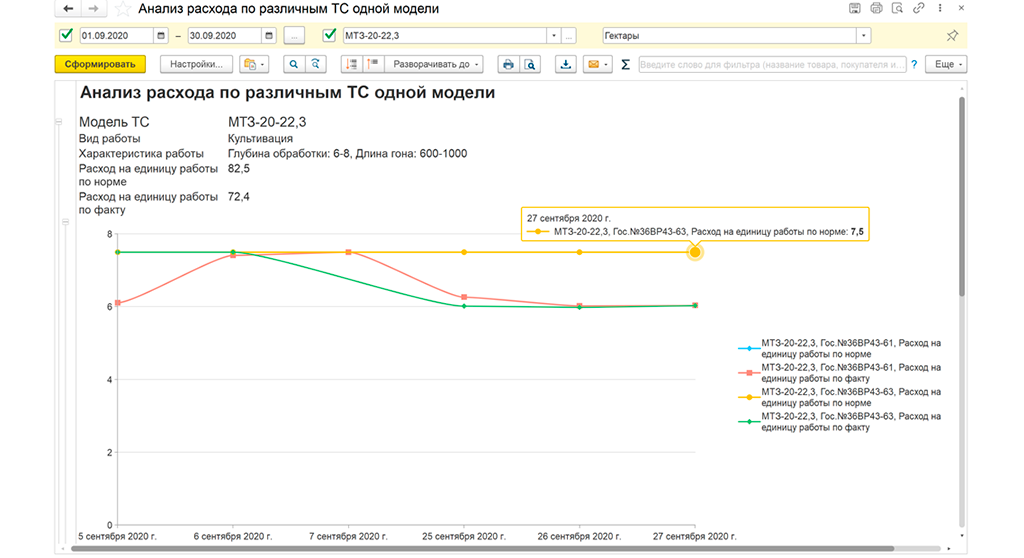Click the sigma sum icon

[625, 64]
